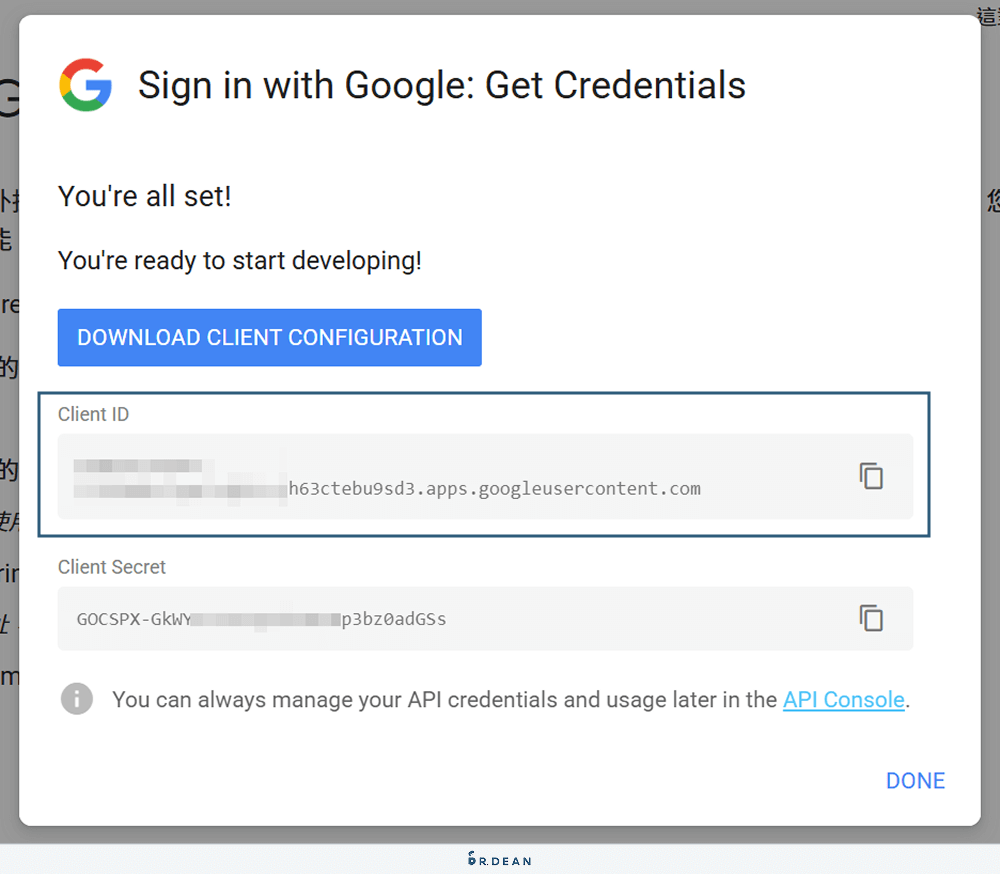Click the Client ID label
This screenshot has width=1000, height=874.
click(x=93, y=413)
